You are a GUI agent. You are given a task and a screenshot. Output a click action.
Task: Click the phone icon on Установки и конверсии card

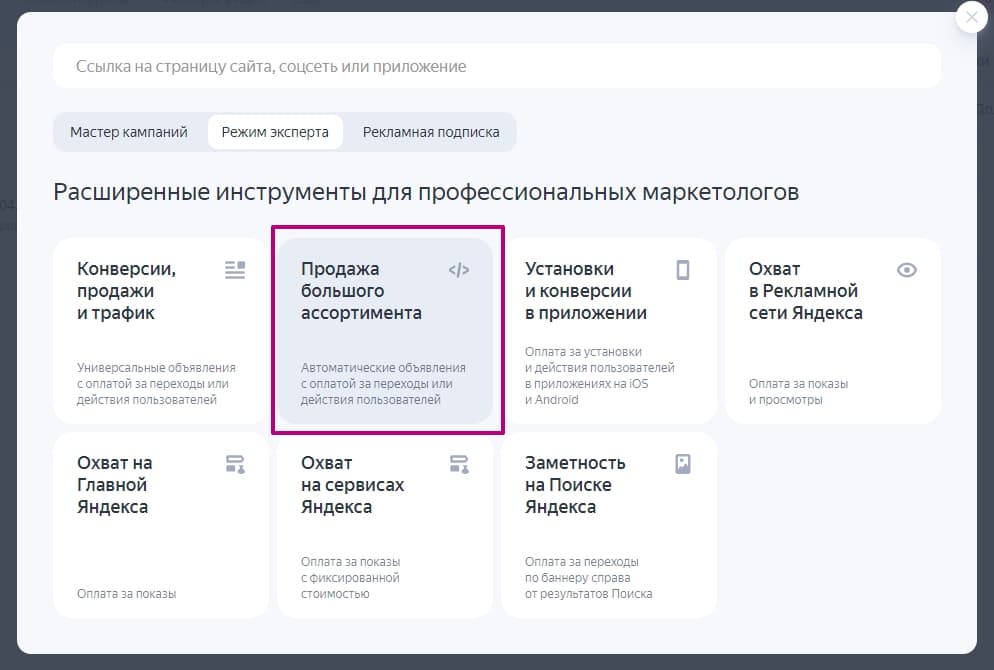[x=682, y=268]
